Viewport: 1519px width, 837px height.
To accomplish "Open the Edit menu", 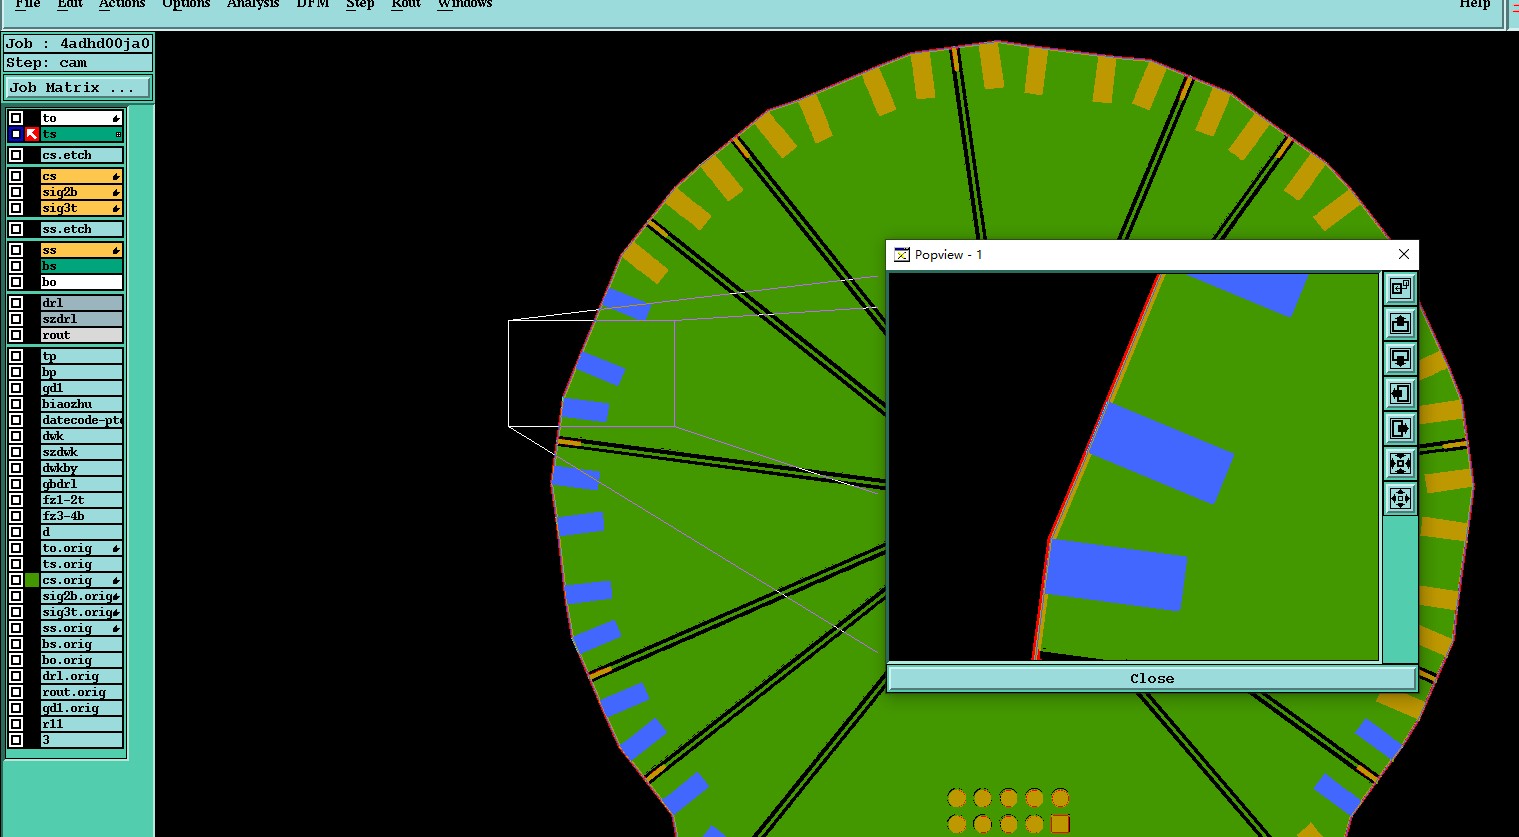I will pyautogui.click(x=70, y=4).
